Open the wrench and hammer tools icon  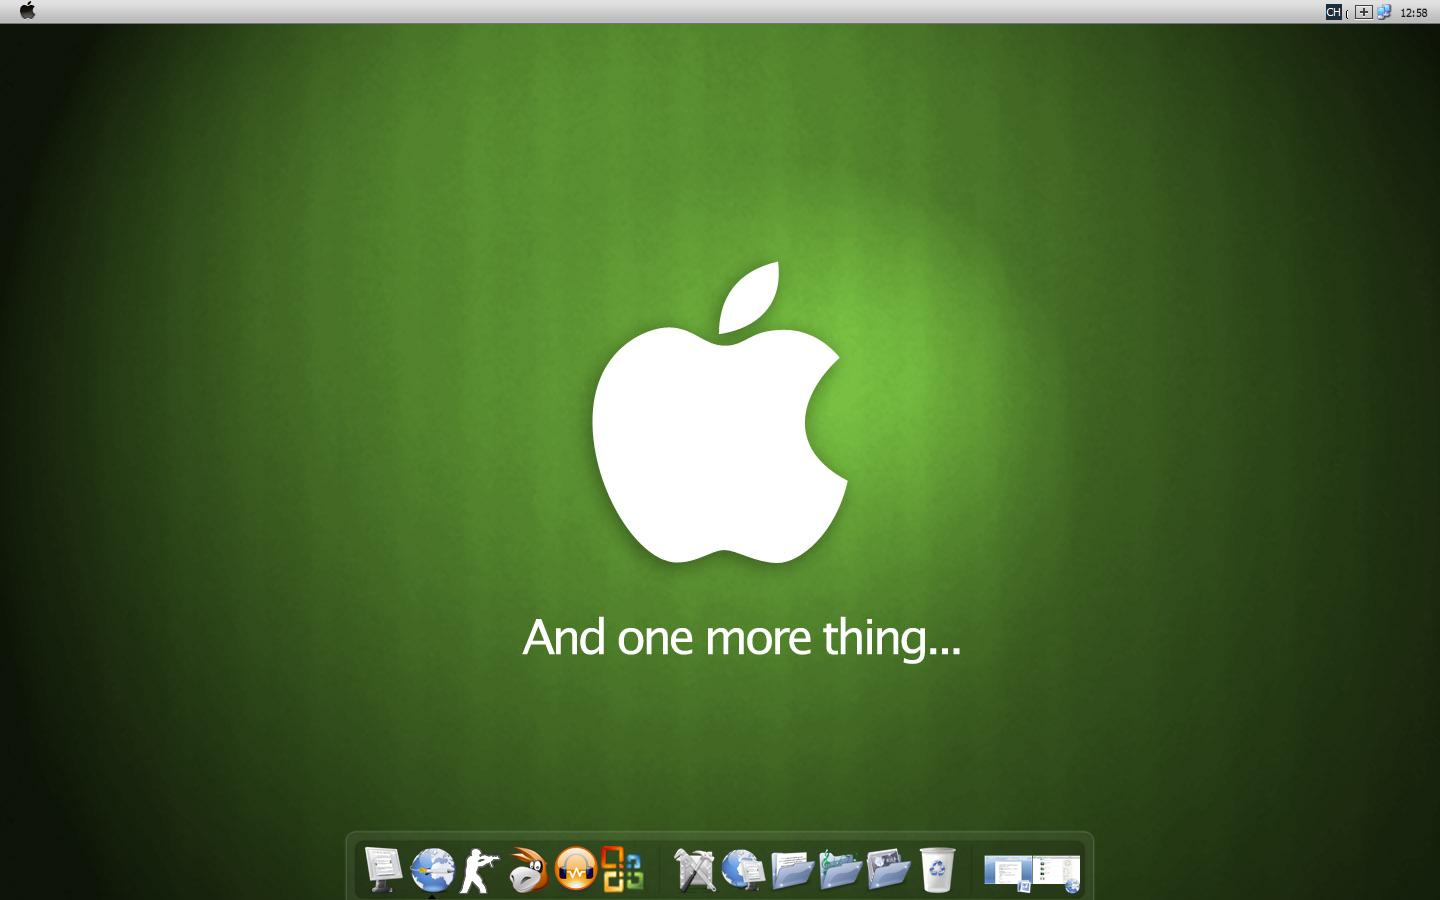click(x=695, y=870)
